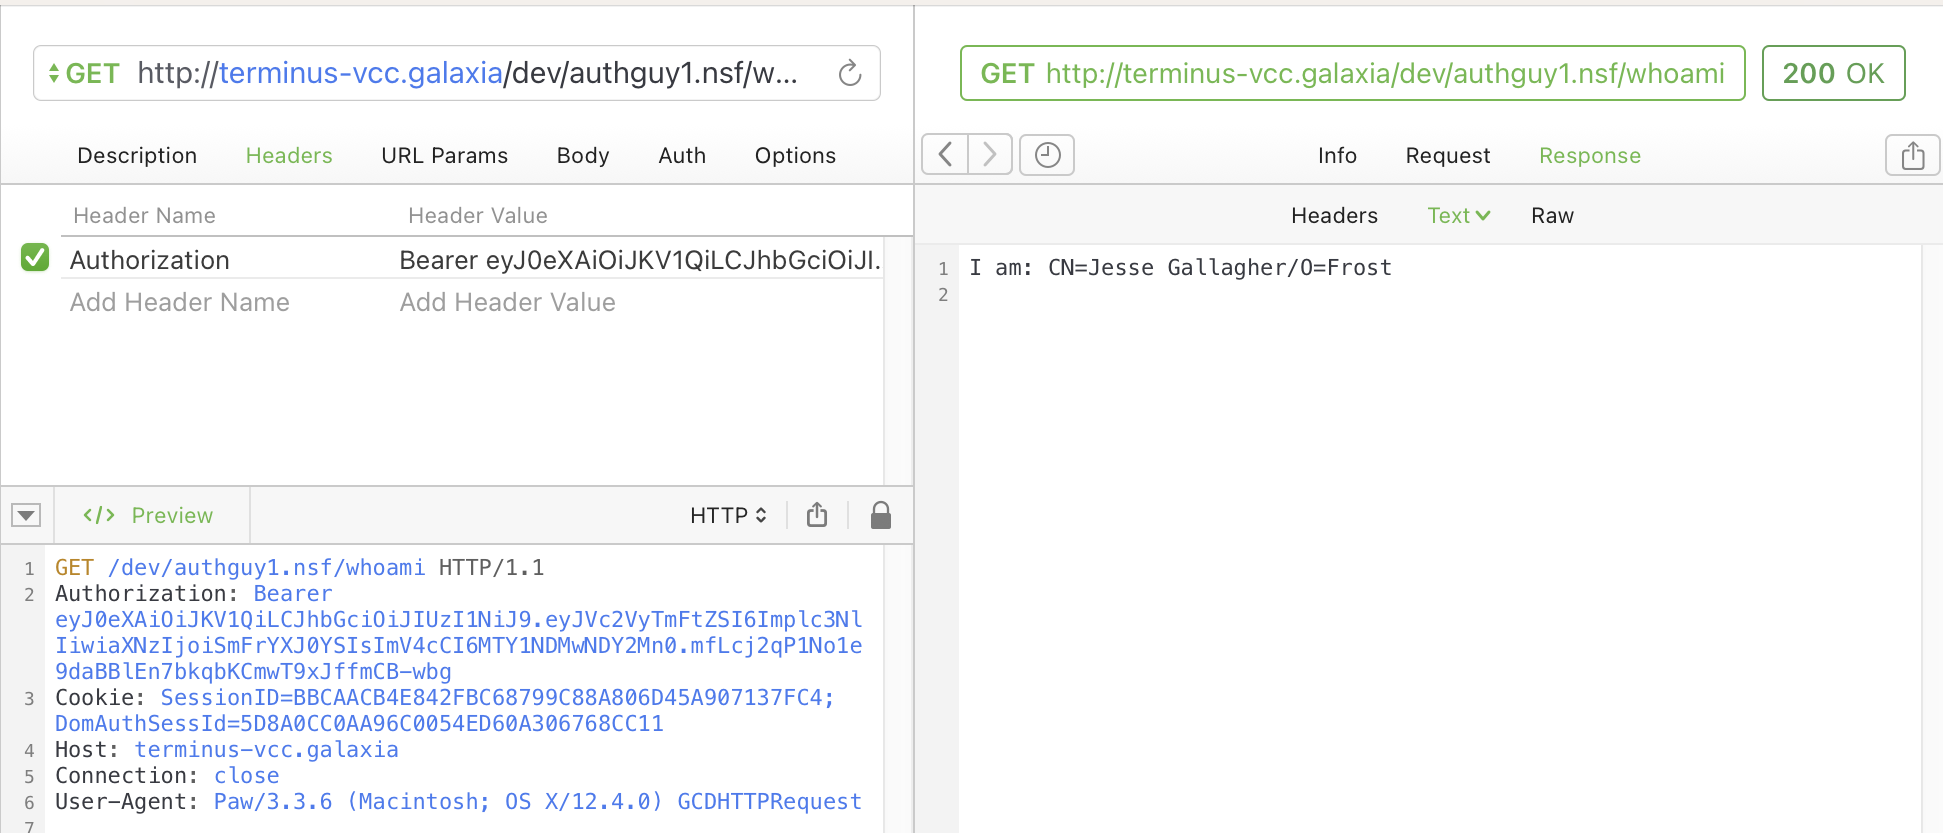Select the Raw response view
This screenshot has height=833, width=1943.
click(x=1552, y=216)
